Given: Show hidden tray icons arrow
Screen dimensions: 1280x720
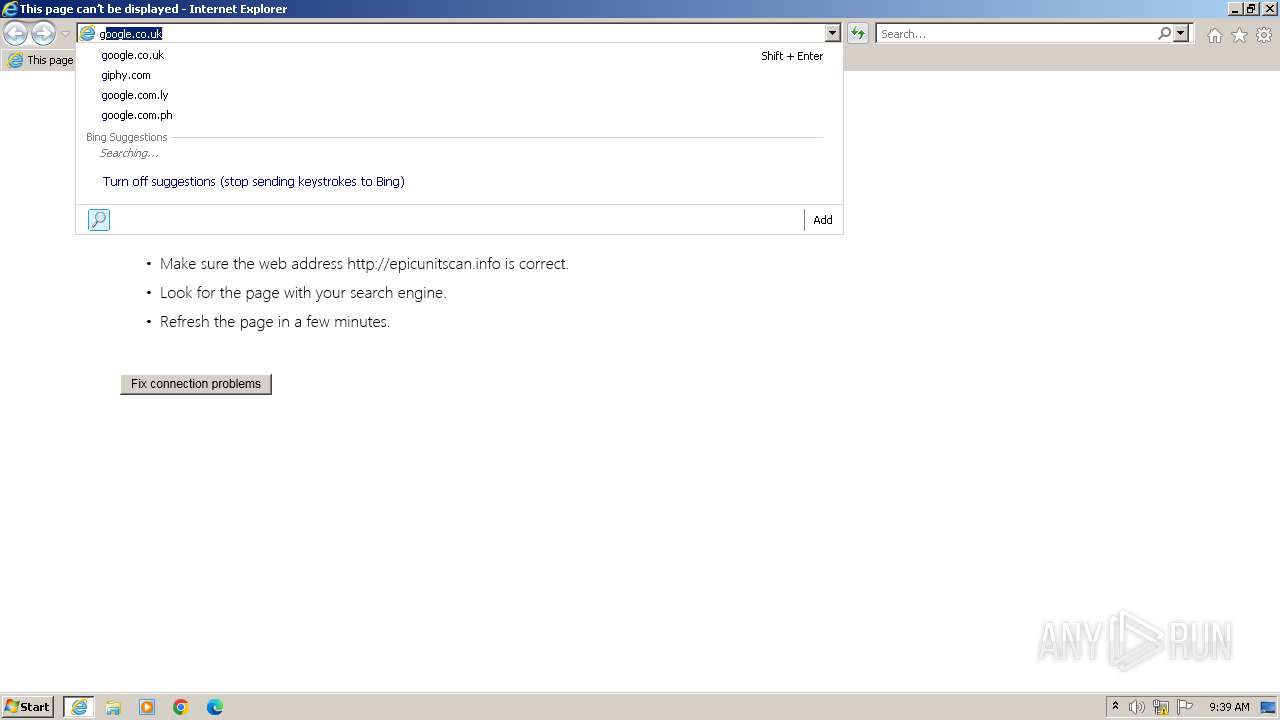Looking at the screenshot, I should pos(1116,707).
